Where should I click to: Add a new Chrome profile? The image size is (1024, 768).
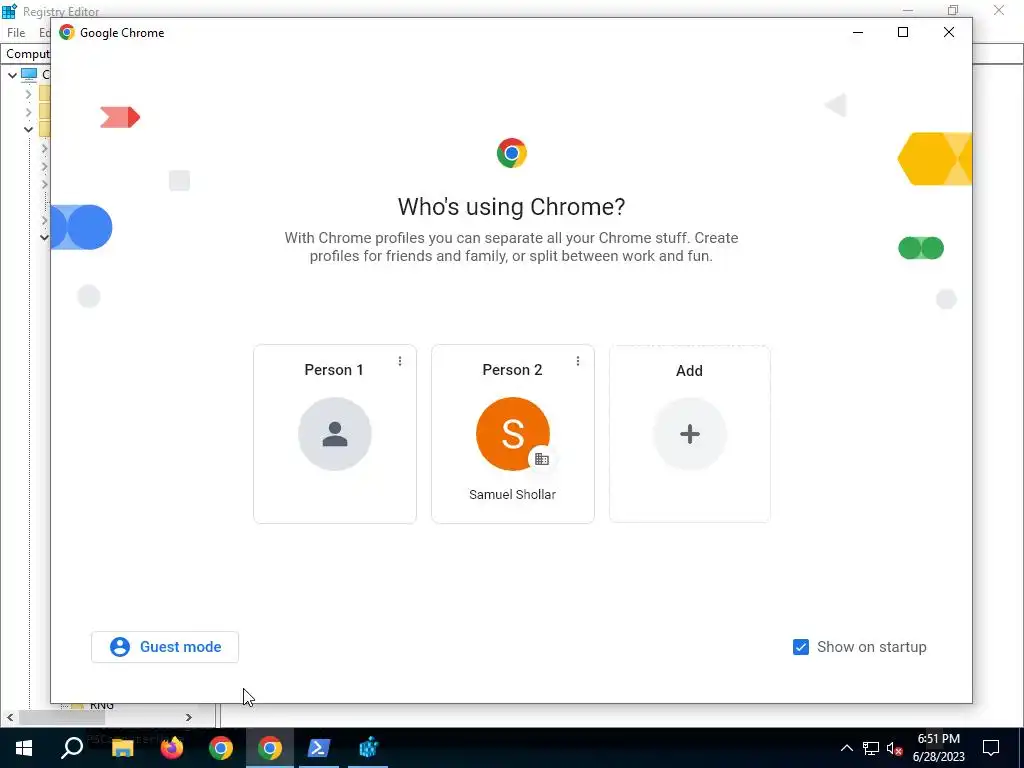pos(690,434)
